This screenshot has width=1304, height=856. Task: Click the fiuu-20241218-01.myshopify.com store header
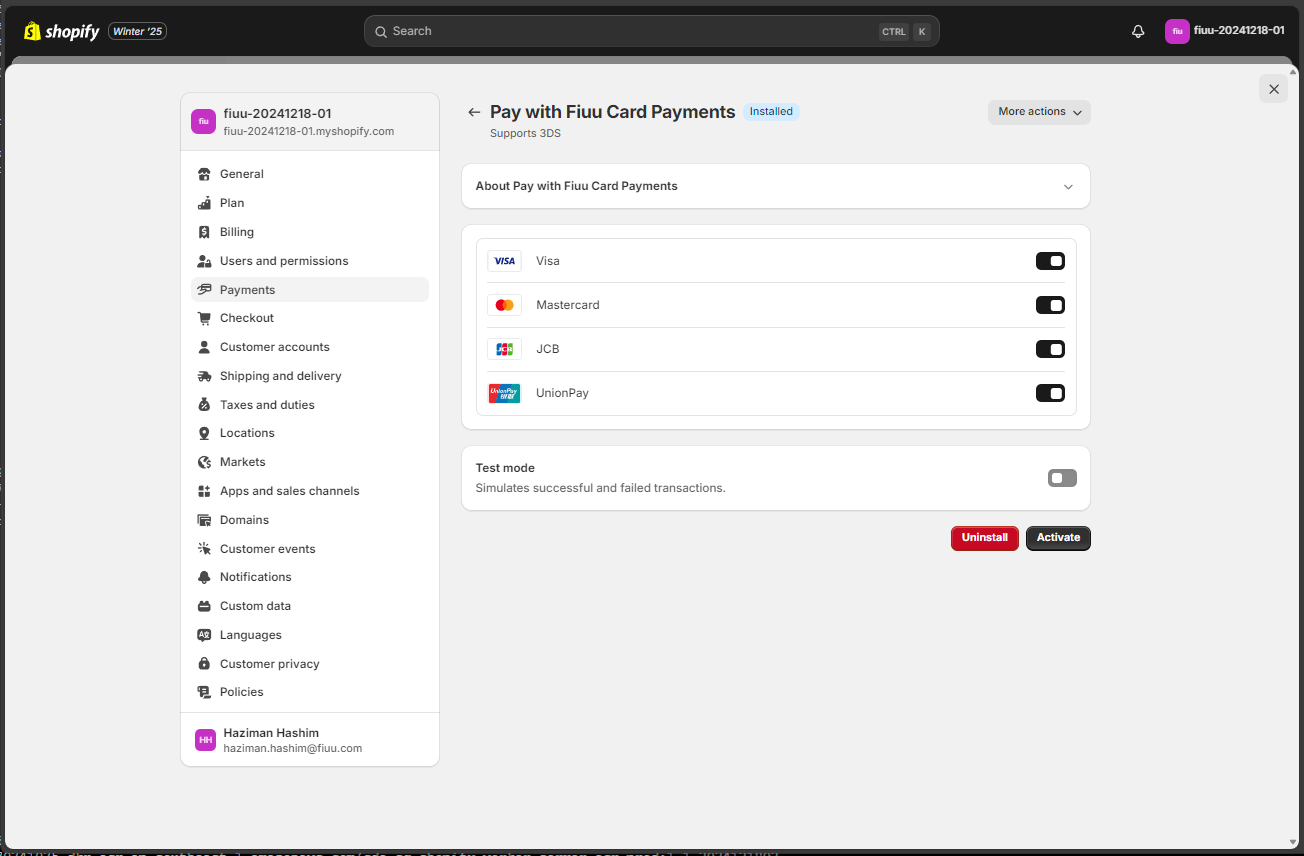[310, 122]
